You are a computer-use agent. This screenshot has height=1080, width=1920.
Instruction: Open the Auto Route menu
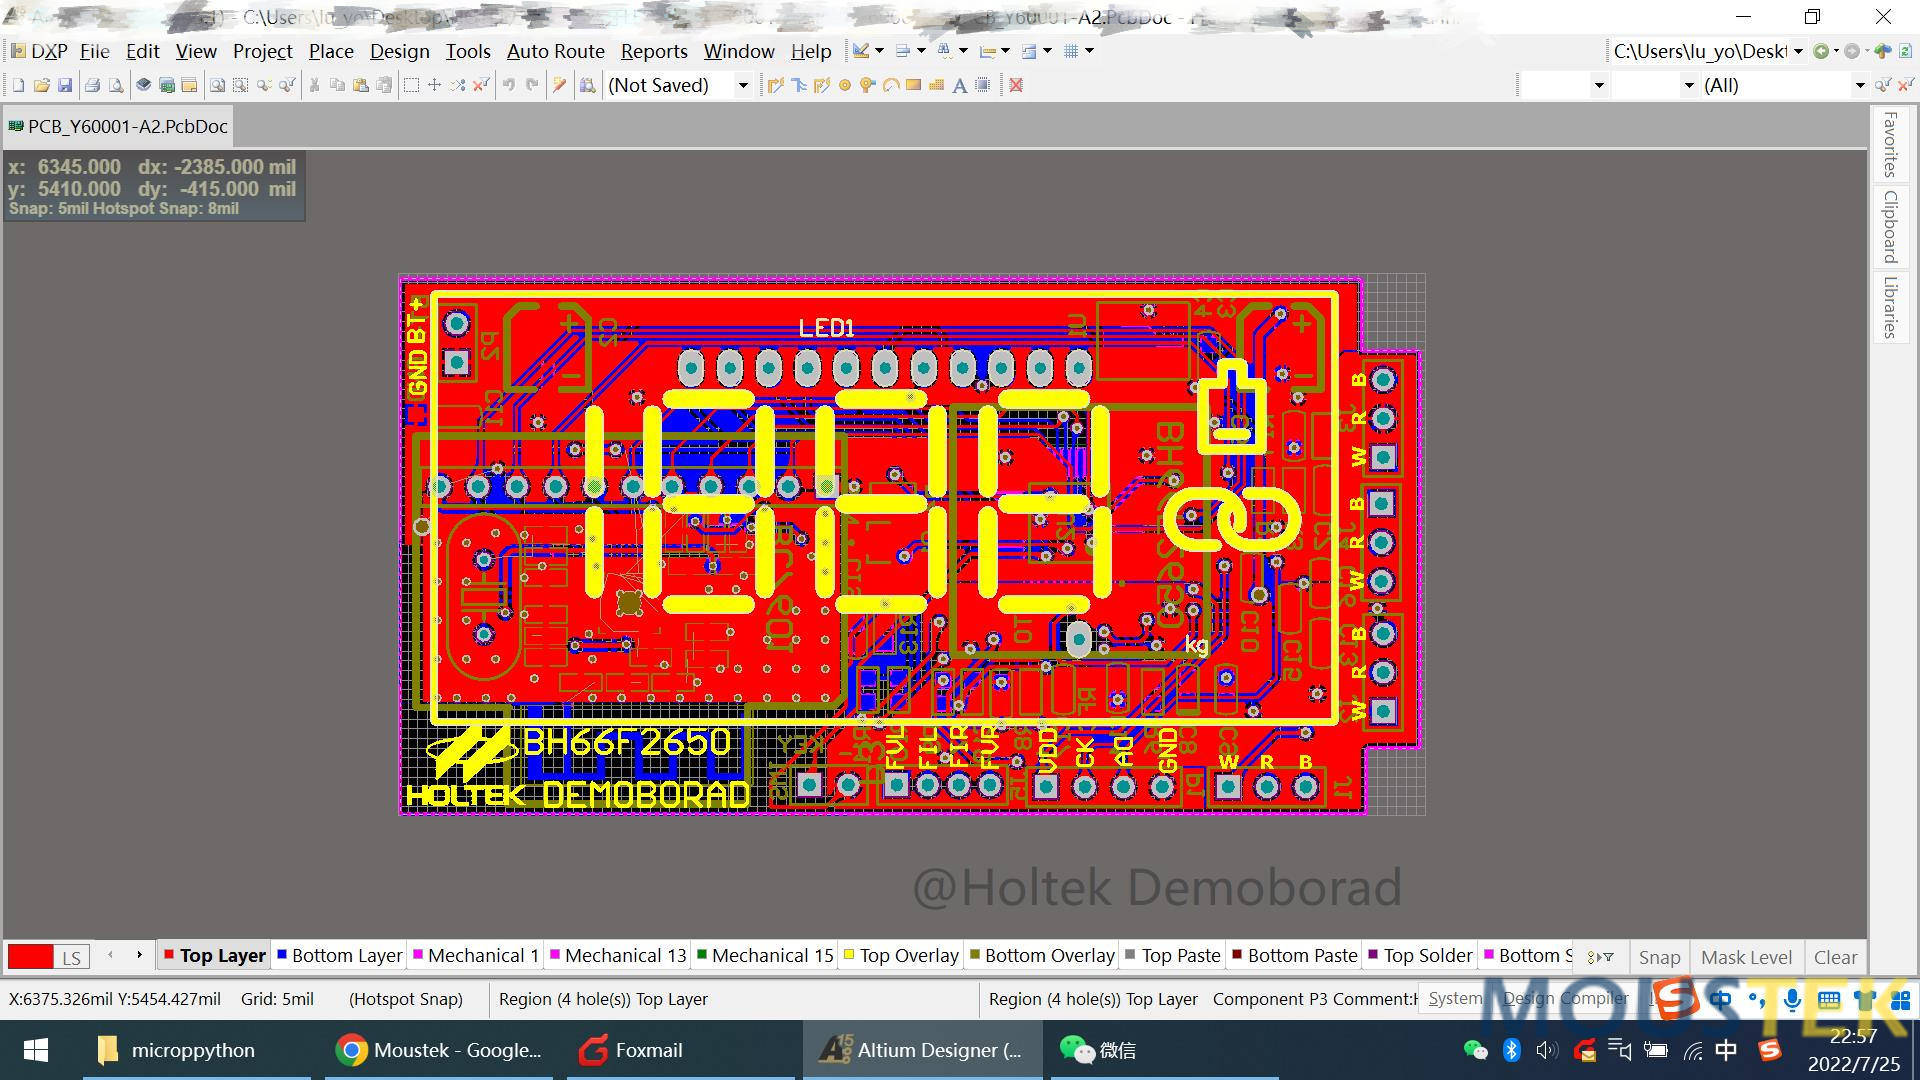click(555, 51)
